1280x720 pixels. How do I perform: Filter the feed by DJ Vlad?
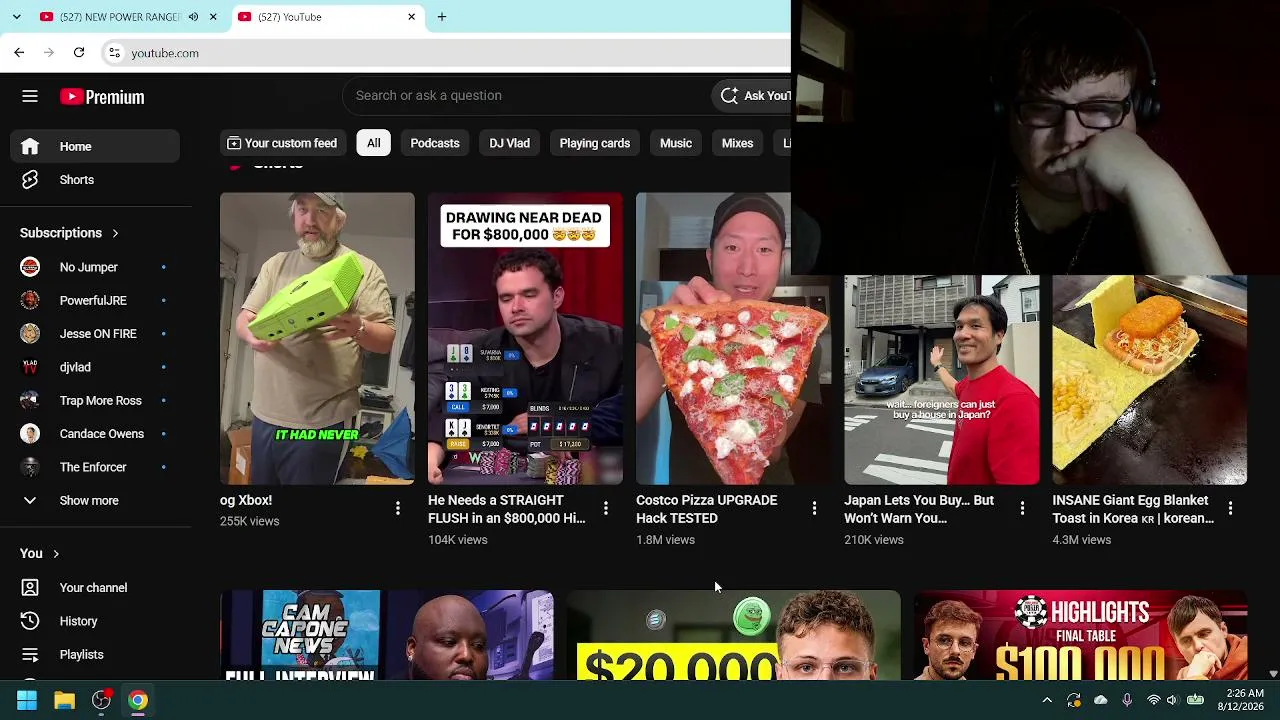click(509, 143)
